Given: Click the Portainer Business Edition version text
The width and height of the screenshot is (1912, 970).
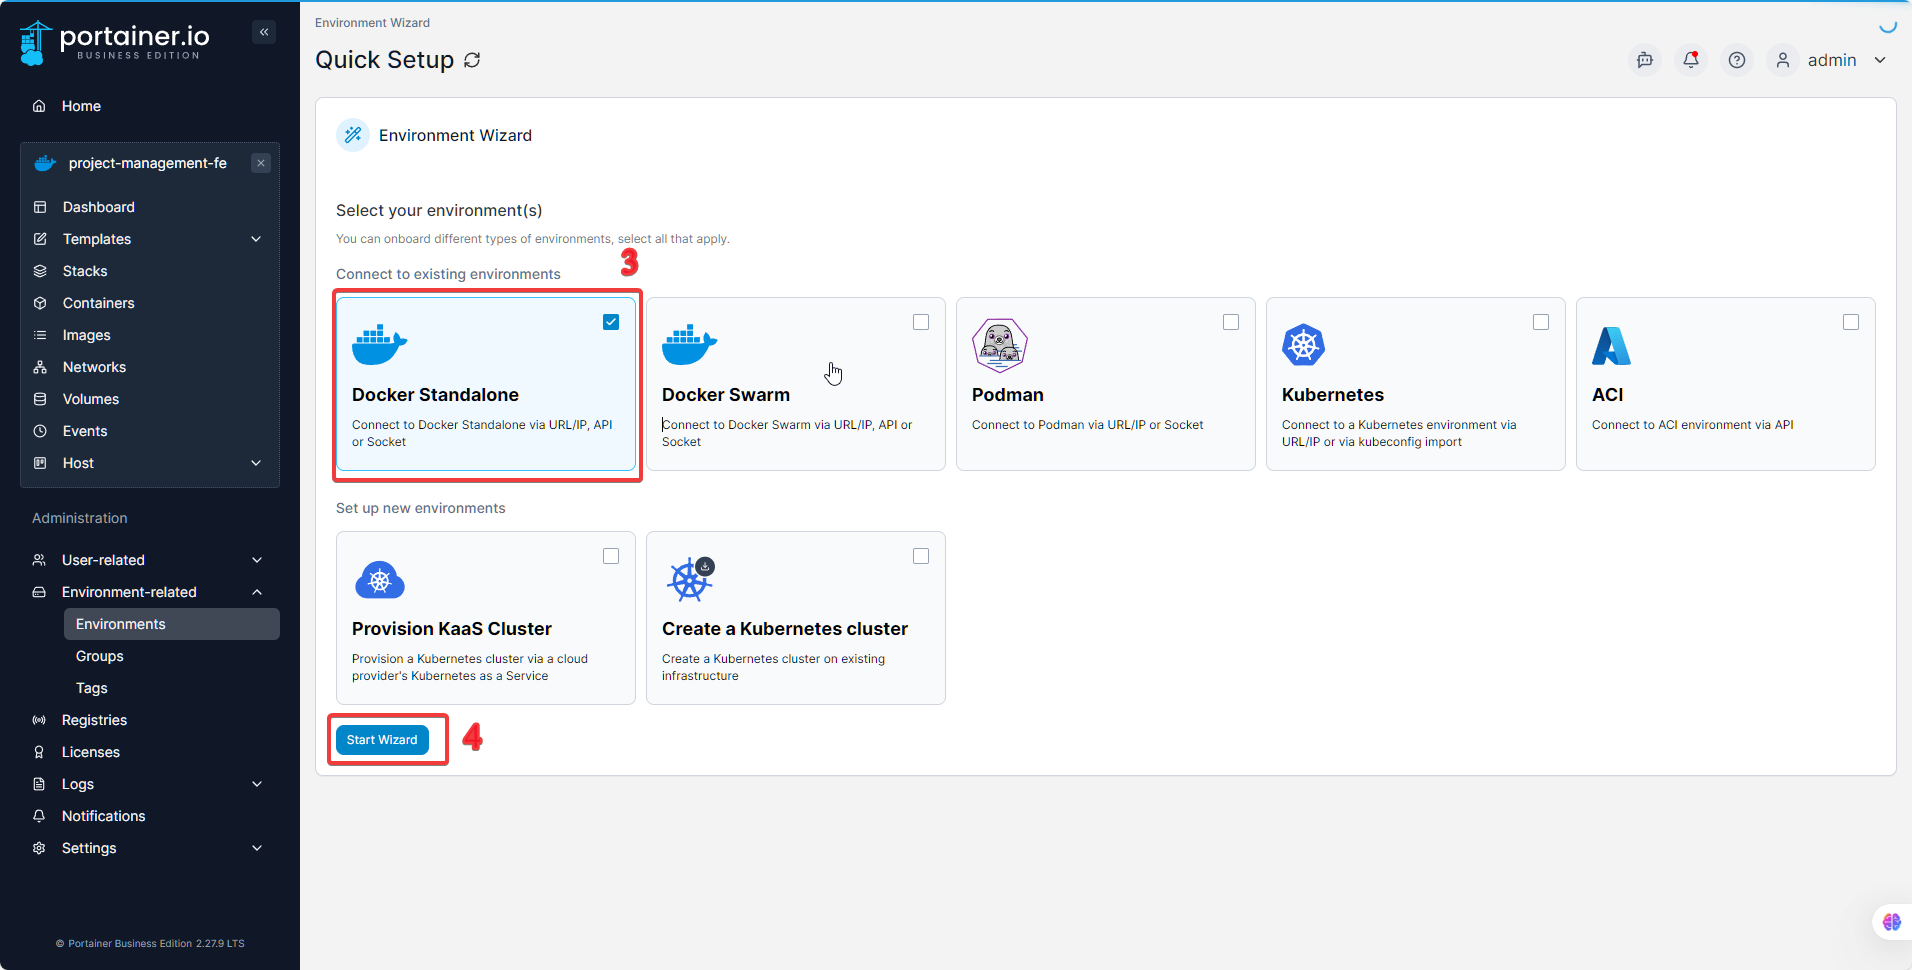Looking at the screenshot, I should coord(150,944).
